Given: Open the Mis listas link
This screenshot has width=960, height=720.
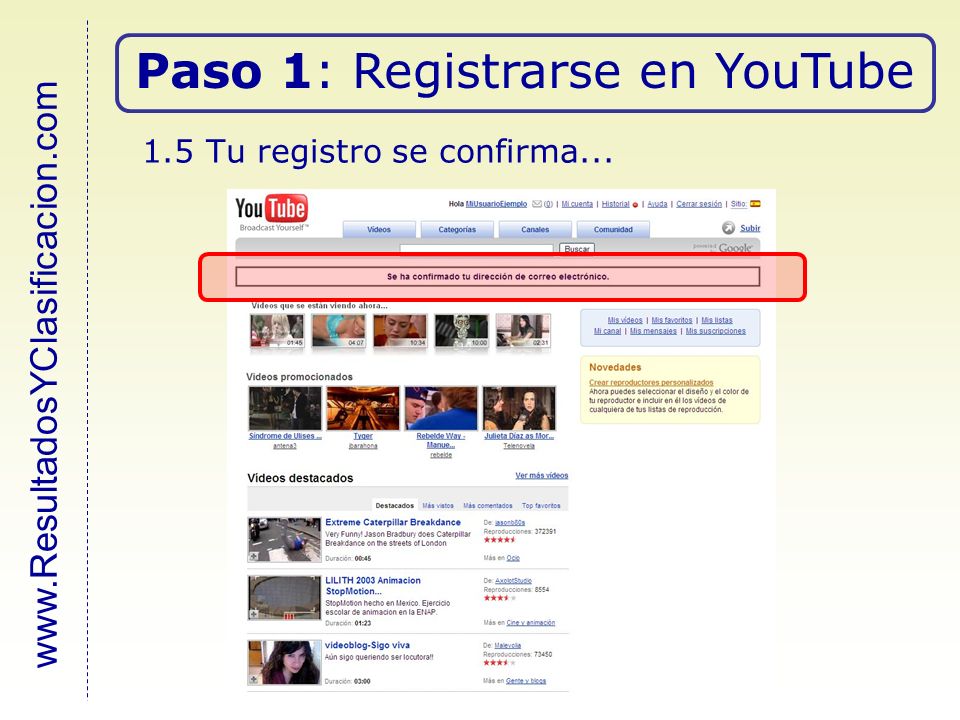Looking at the screenshot, I should (x=716, y=320).
